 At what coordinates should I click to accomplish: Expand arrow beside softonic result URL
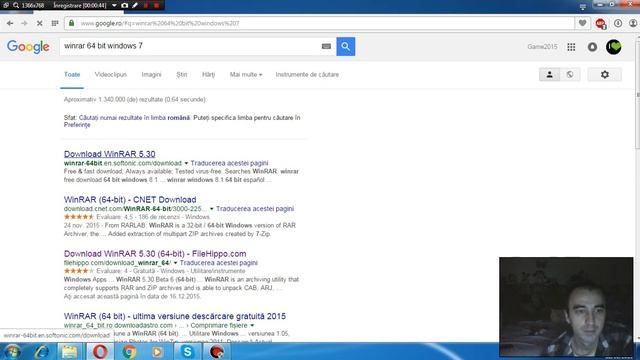coord(186,163)
